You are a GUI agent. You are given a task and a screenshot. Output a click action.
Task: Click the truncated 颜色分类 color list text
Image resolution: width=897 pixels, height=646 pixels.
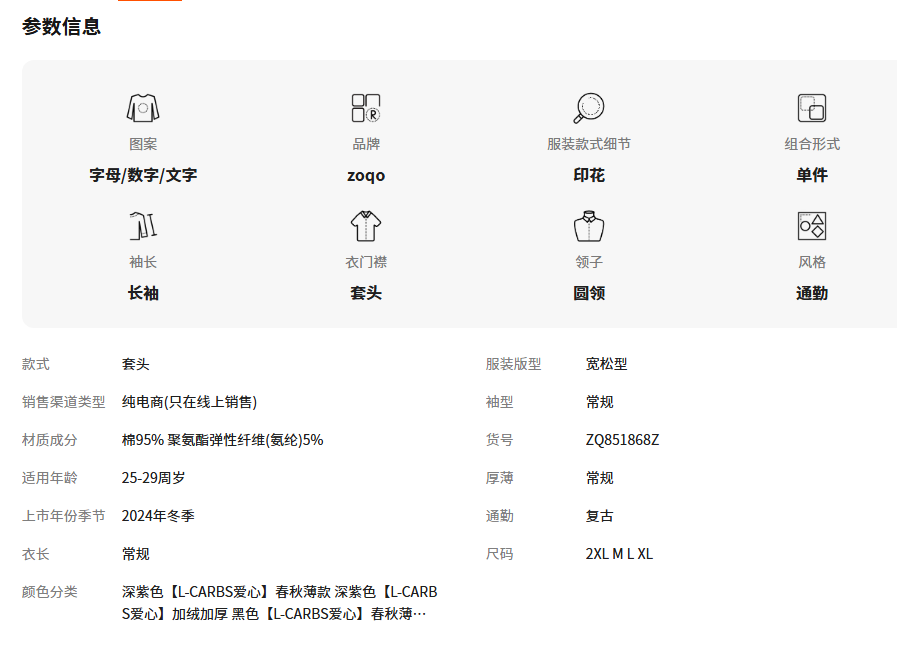pos(279,603)
